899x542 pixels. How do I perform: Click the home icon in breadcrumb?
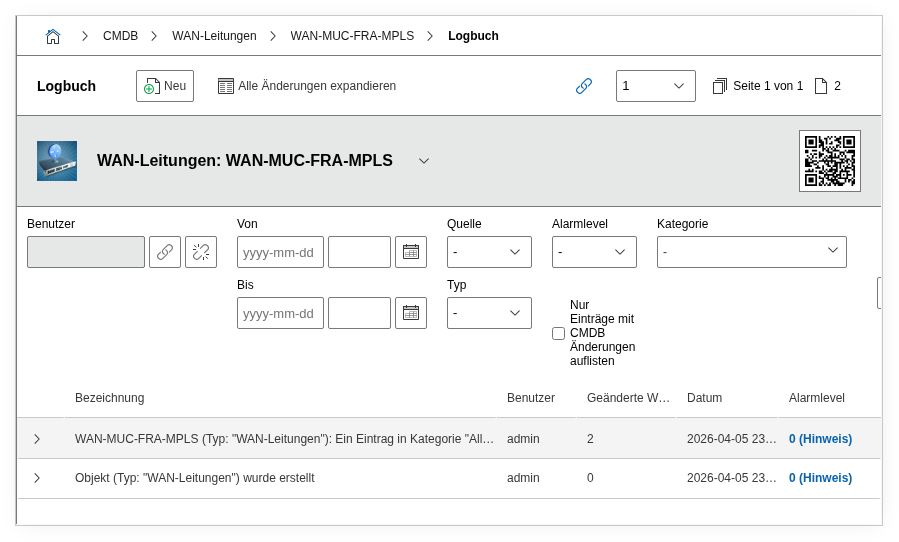53,36
